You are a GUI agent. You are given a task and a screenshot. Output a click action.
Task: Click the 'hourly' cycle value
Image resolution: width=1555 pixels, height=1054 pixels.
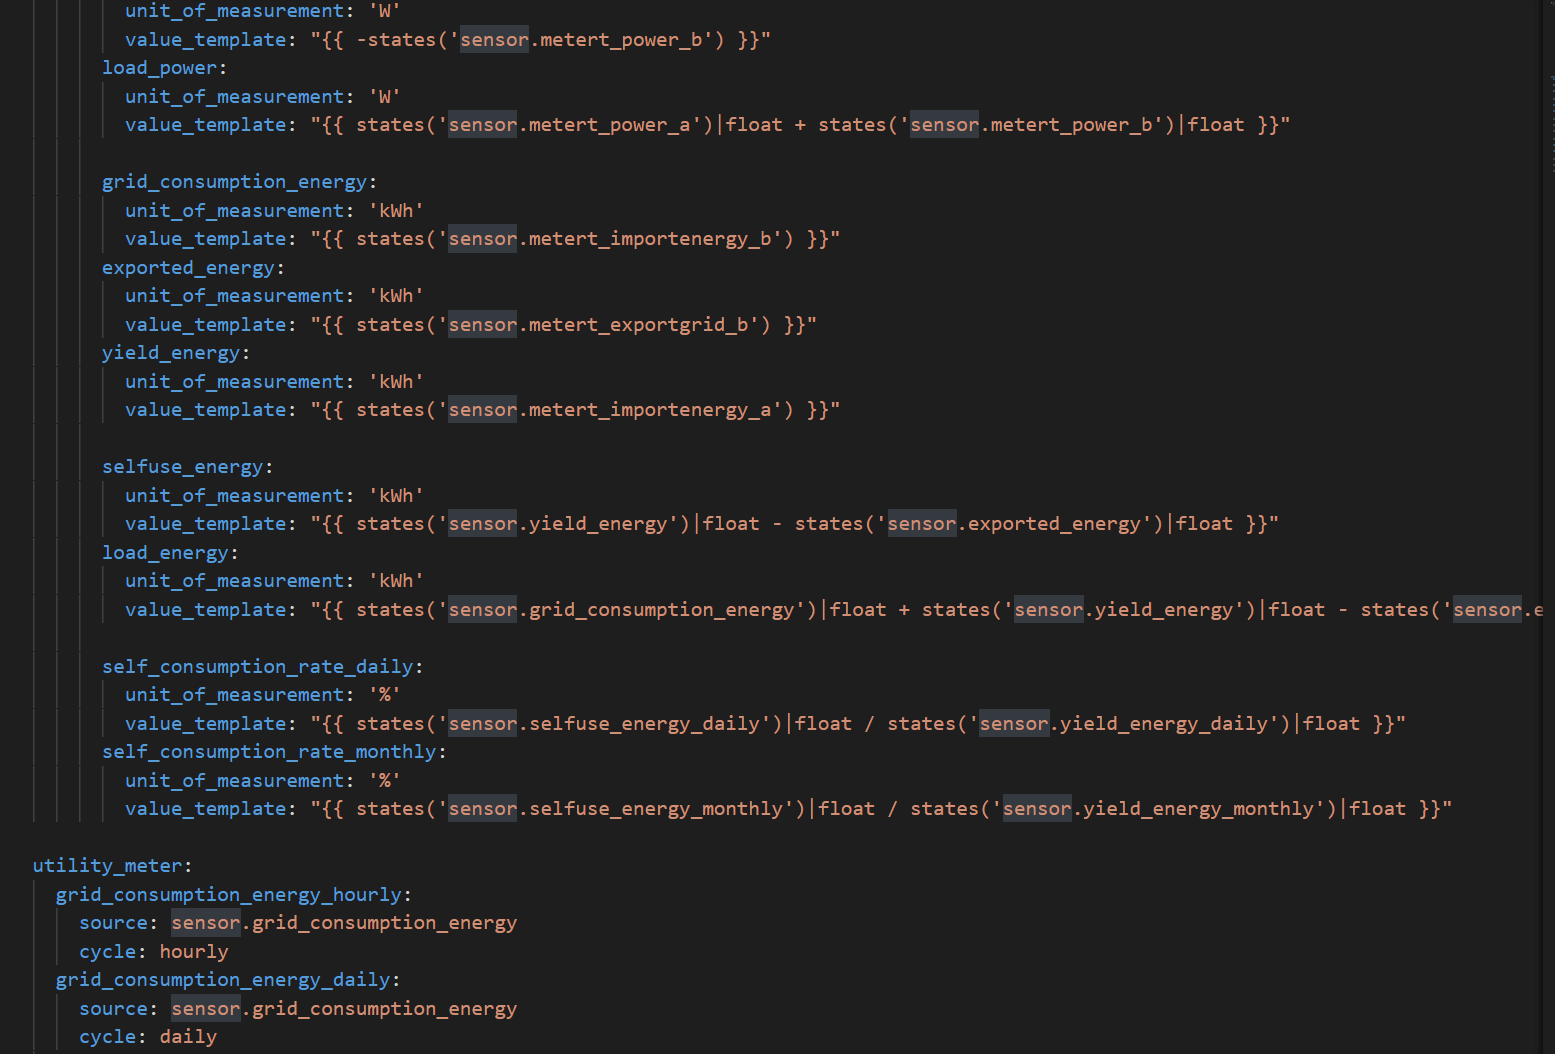point(194,952)
